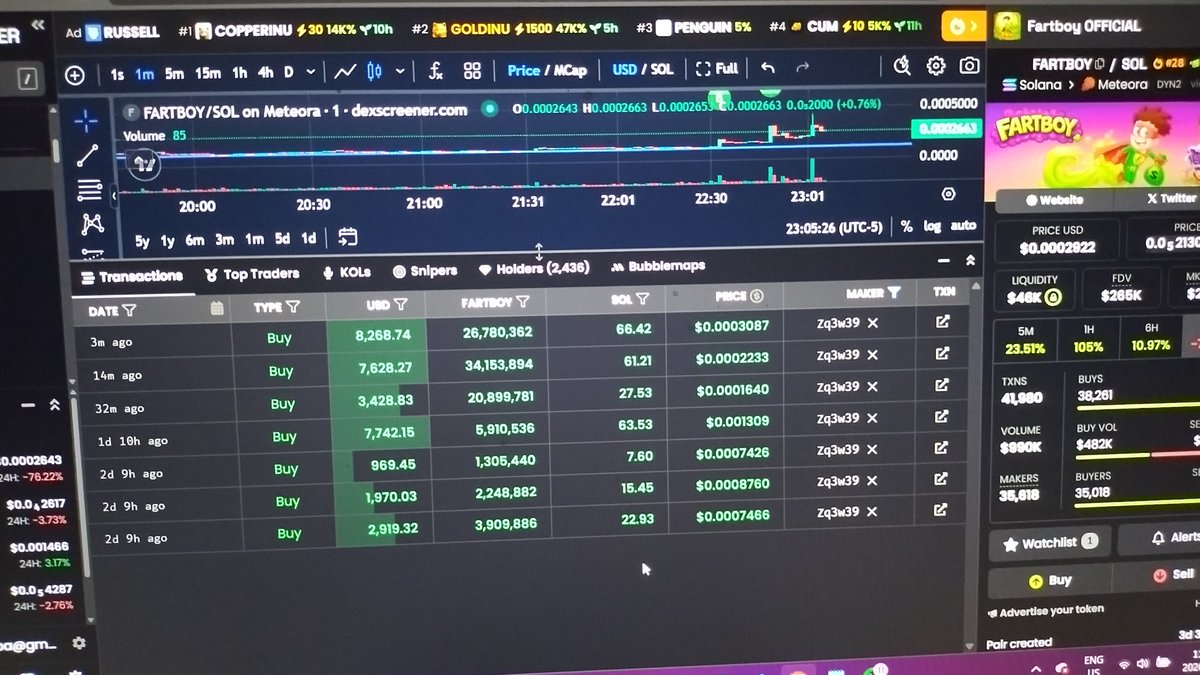Toggle PRICE column currency icon
Image resolution: width=1200 pixels, height=675 pixels.
tap(757, 296)
